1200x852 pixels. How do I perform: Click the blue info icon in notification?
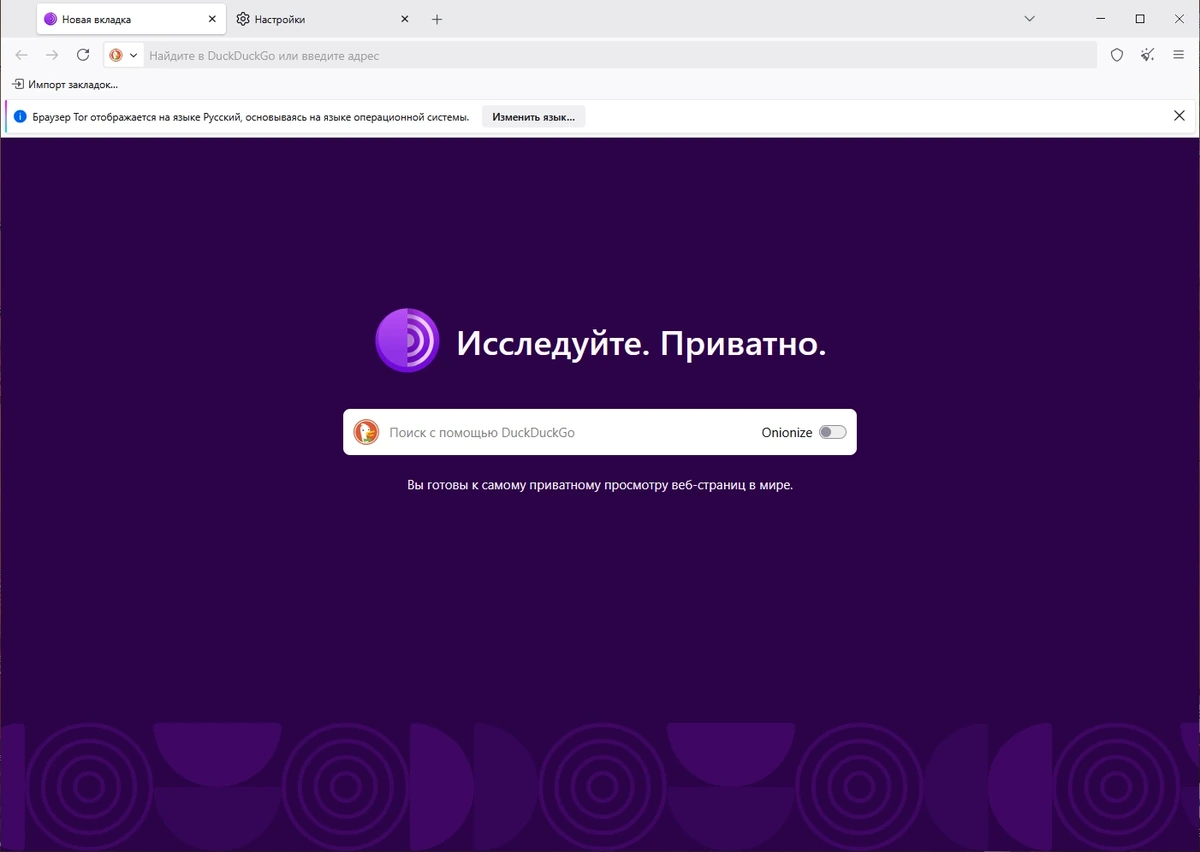pyautogui.click(x=20, y=117)
